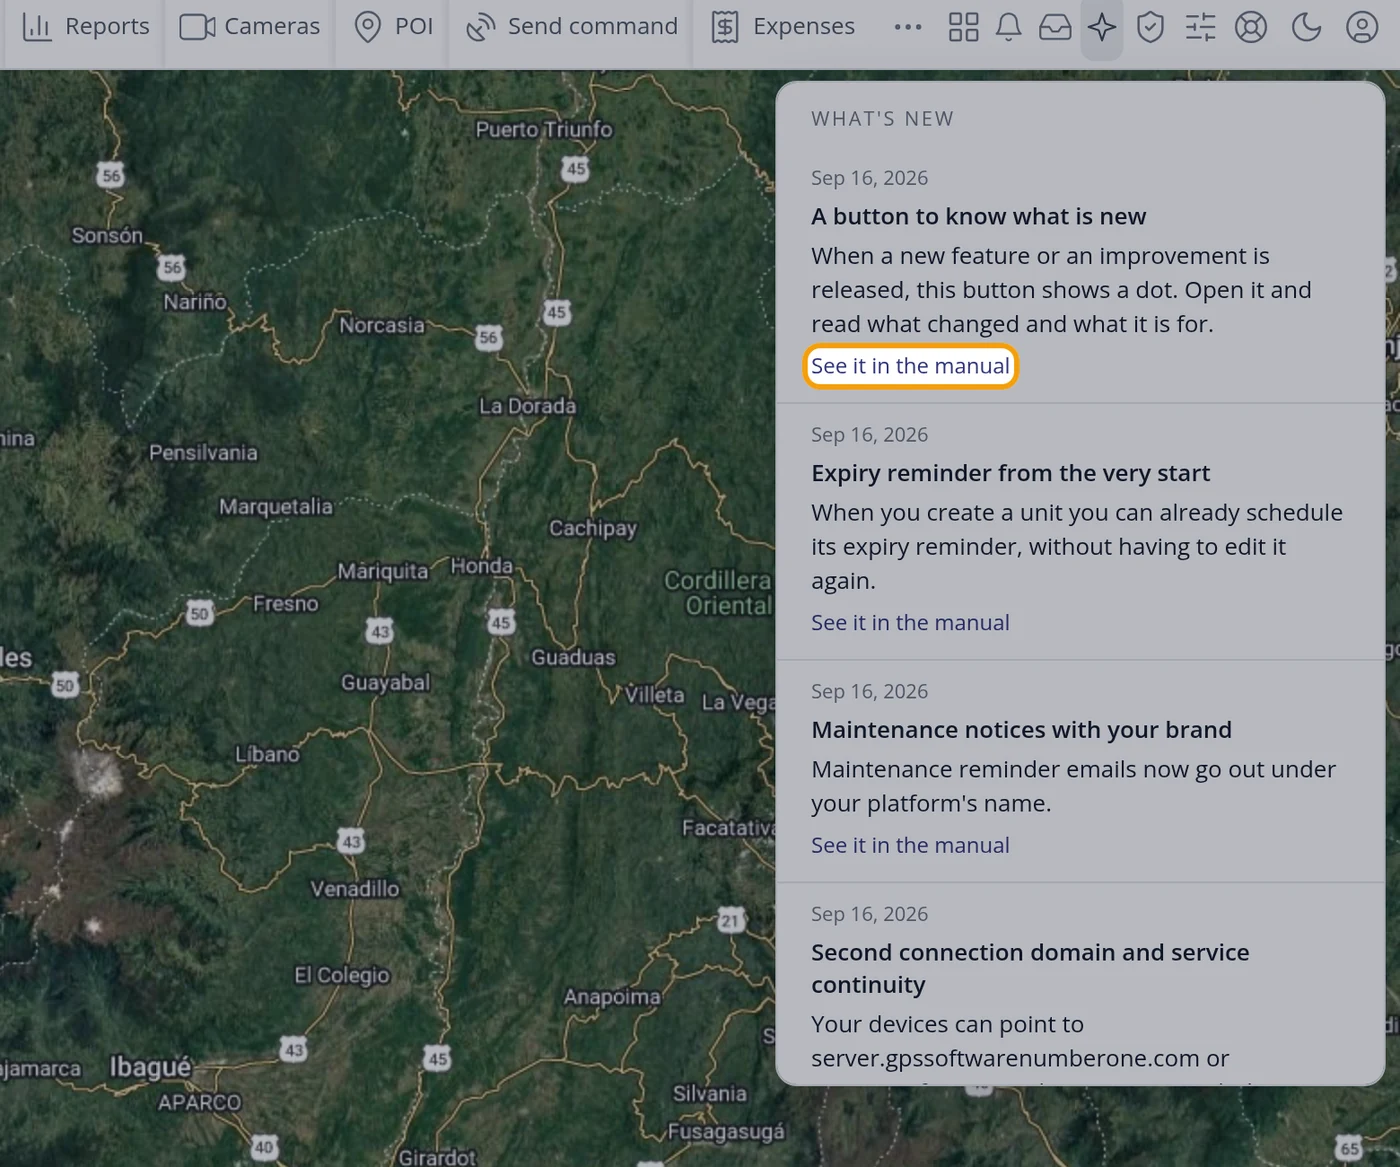Click the shield check icon

[x=1151, y=27]
